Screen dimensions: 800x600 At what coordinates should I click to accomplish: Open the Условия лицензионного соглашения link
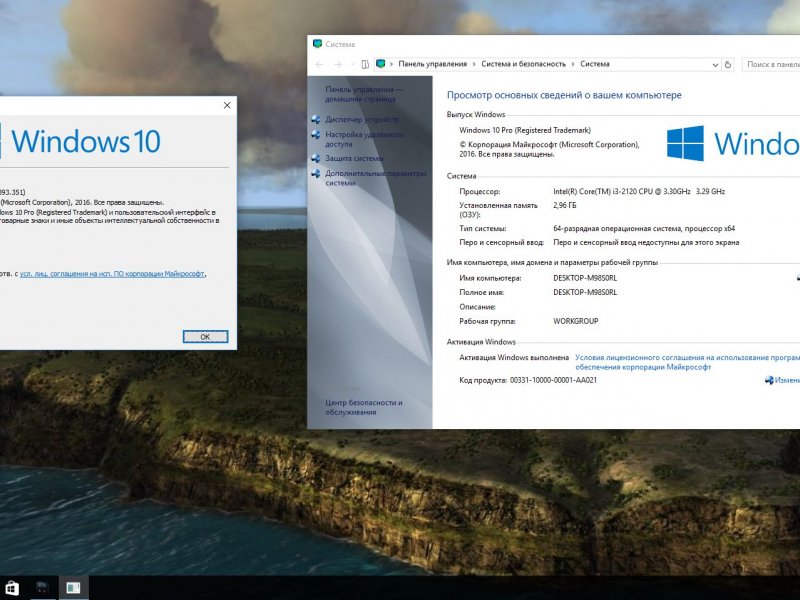(x=687, y=362)
